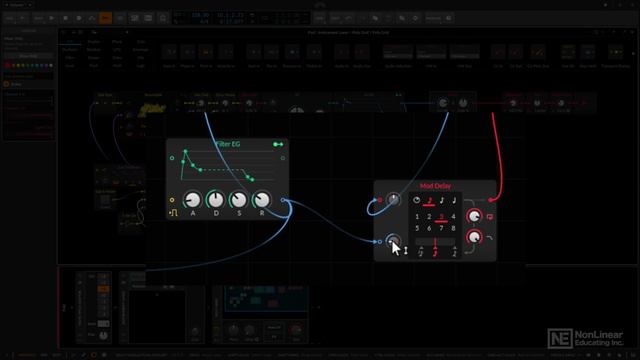Click the Filter EG modulator output icon
The width and height of the screenshot is (640, 360).
(x=278, y=144)
